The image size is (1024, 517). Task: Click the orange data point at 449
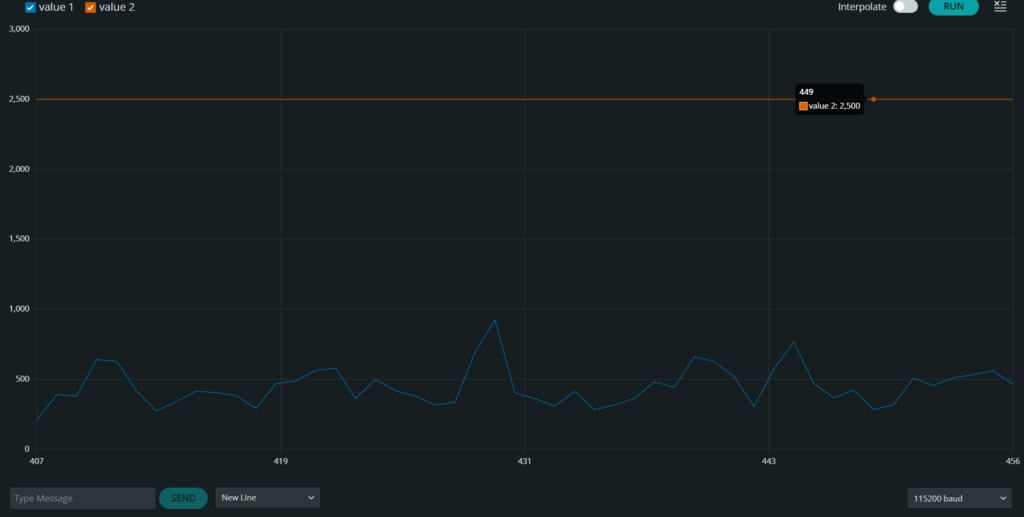[x=873, y=99]
